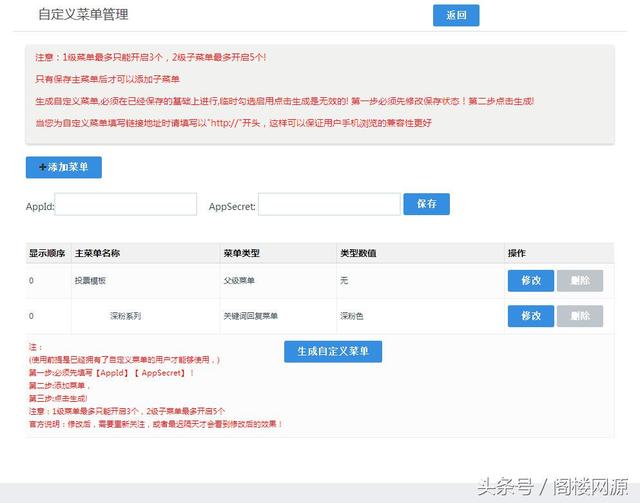Click the AppId label text
Screen dimensions: 640x503
(x=40, y=207)
